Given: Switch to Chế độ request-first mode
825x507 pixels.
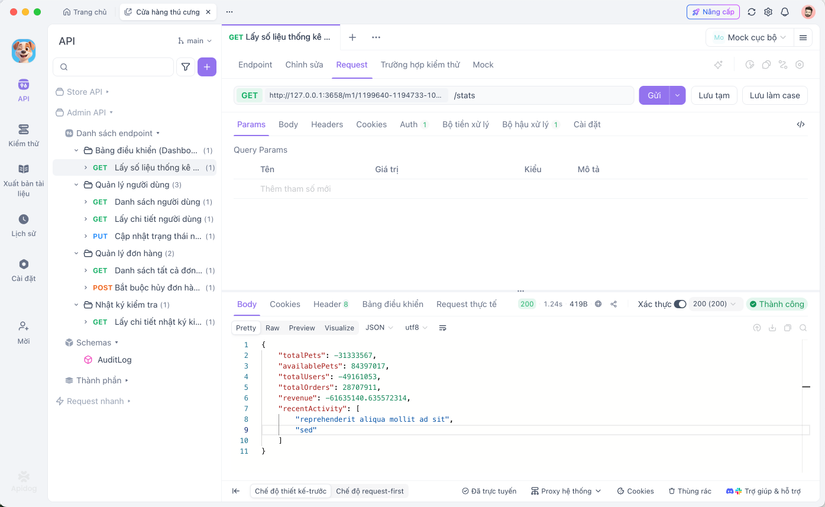Looking at the screenshot, I should 370,491.
